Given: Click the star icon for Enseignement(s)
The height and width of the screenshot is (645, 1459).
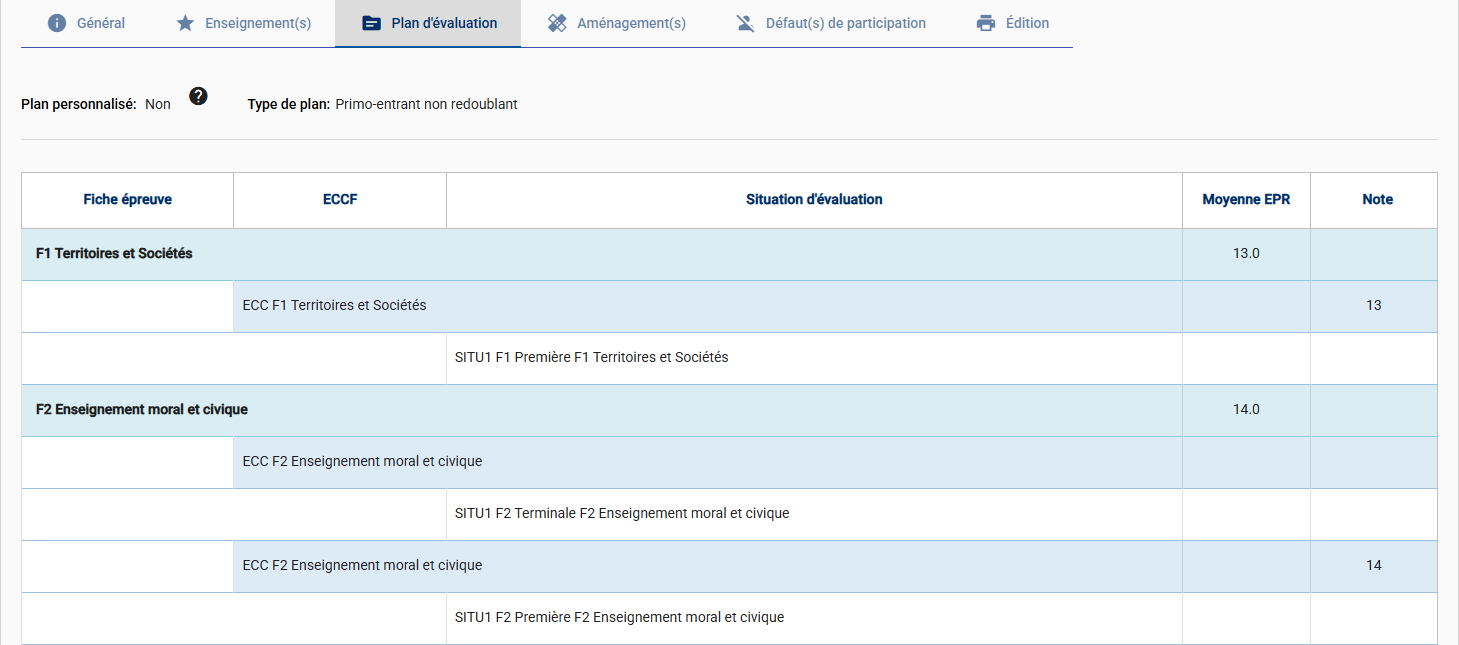Looking at the screenshot, I should 185,23.
